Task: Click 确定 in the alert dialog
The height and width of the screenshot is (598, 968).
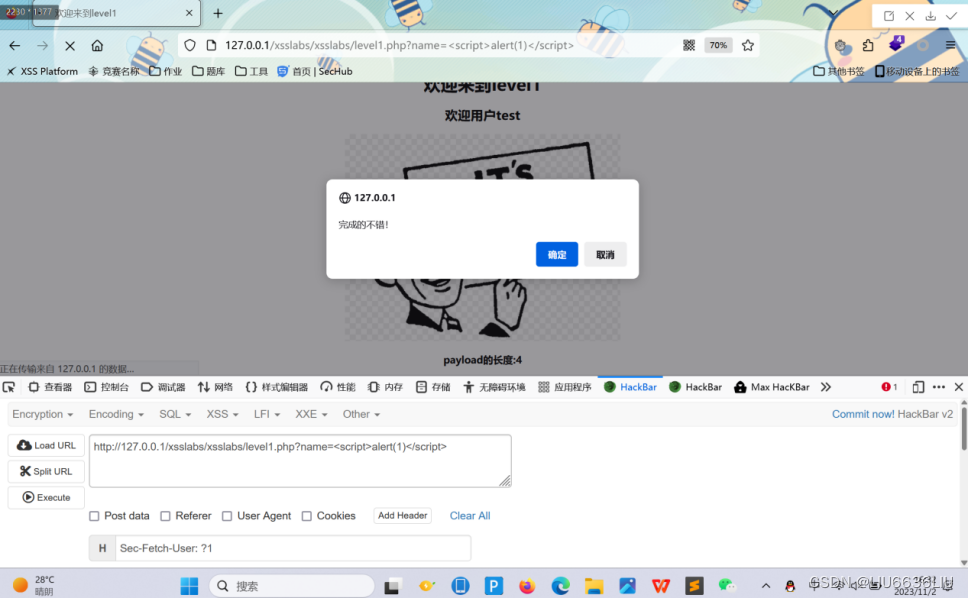Action: (x=557, y=254)
